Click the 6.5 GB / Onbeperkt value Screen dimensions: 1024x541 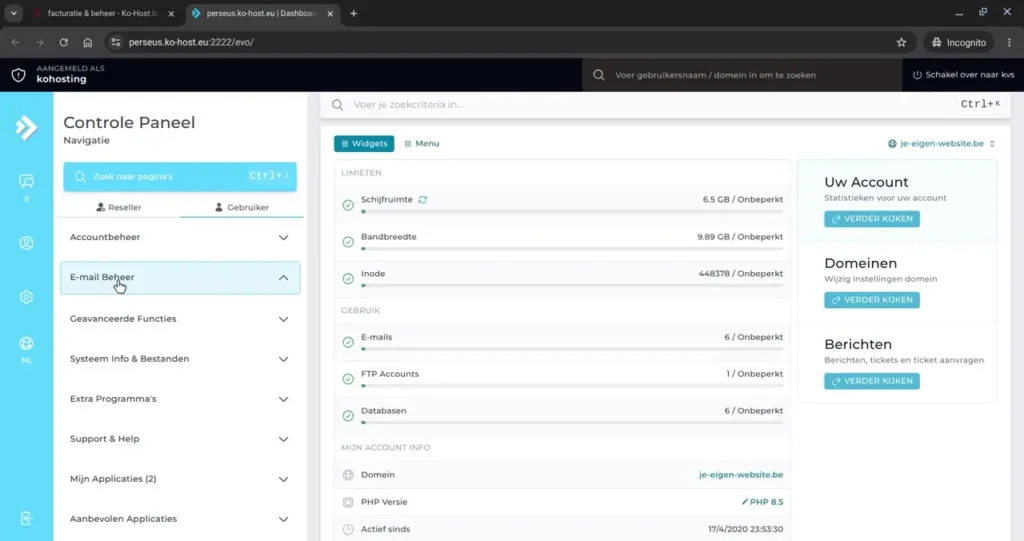tap(743, 200)
